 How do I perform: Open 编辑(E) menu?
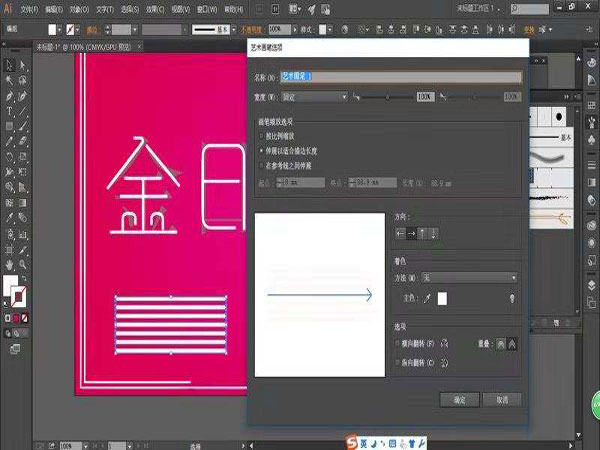pos(54,9)
